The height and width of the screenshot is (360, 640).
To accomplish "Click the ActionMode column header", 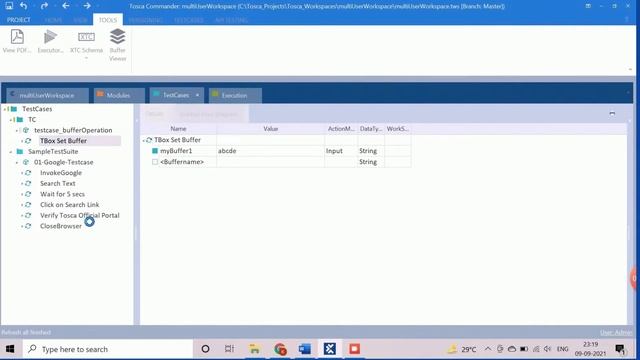I will click(x=341, y=129).
